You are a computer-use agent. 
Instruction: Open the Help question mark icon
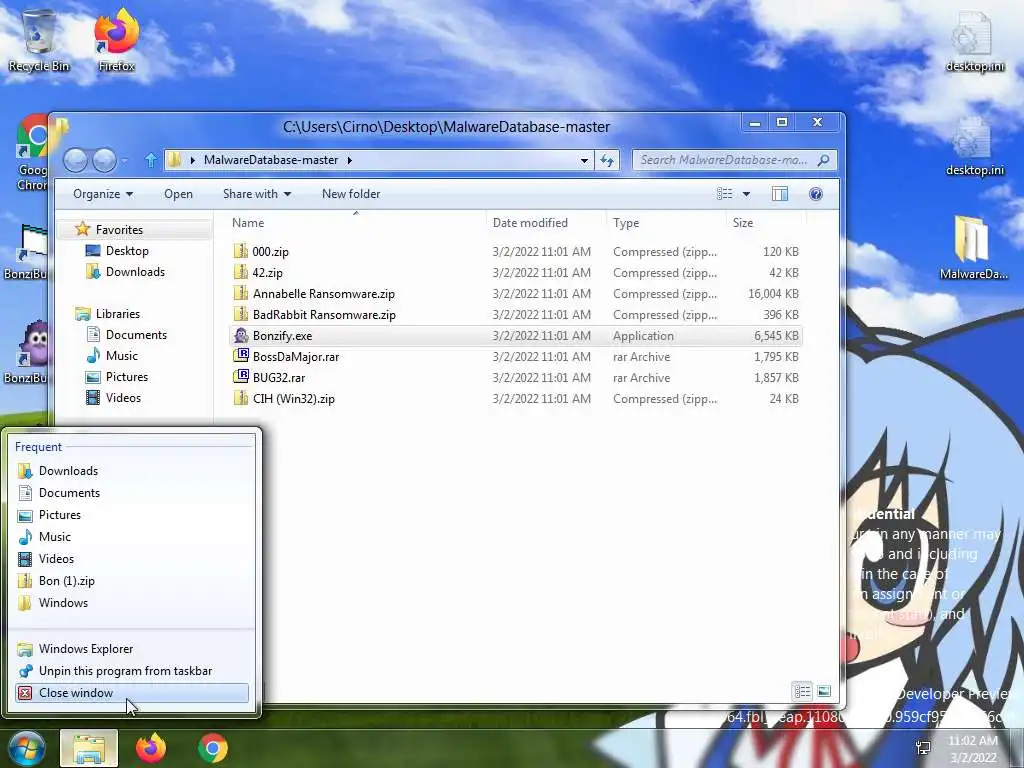(816, 194)
